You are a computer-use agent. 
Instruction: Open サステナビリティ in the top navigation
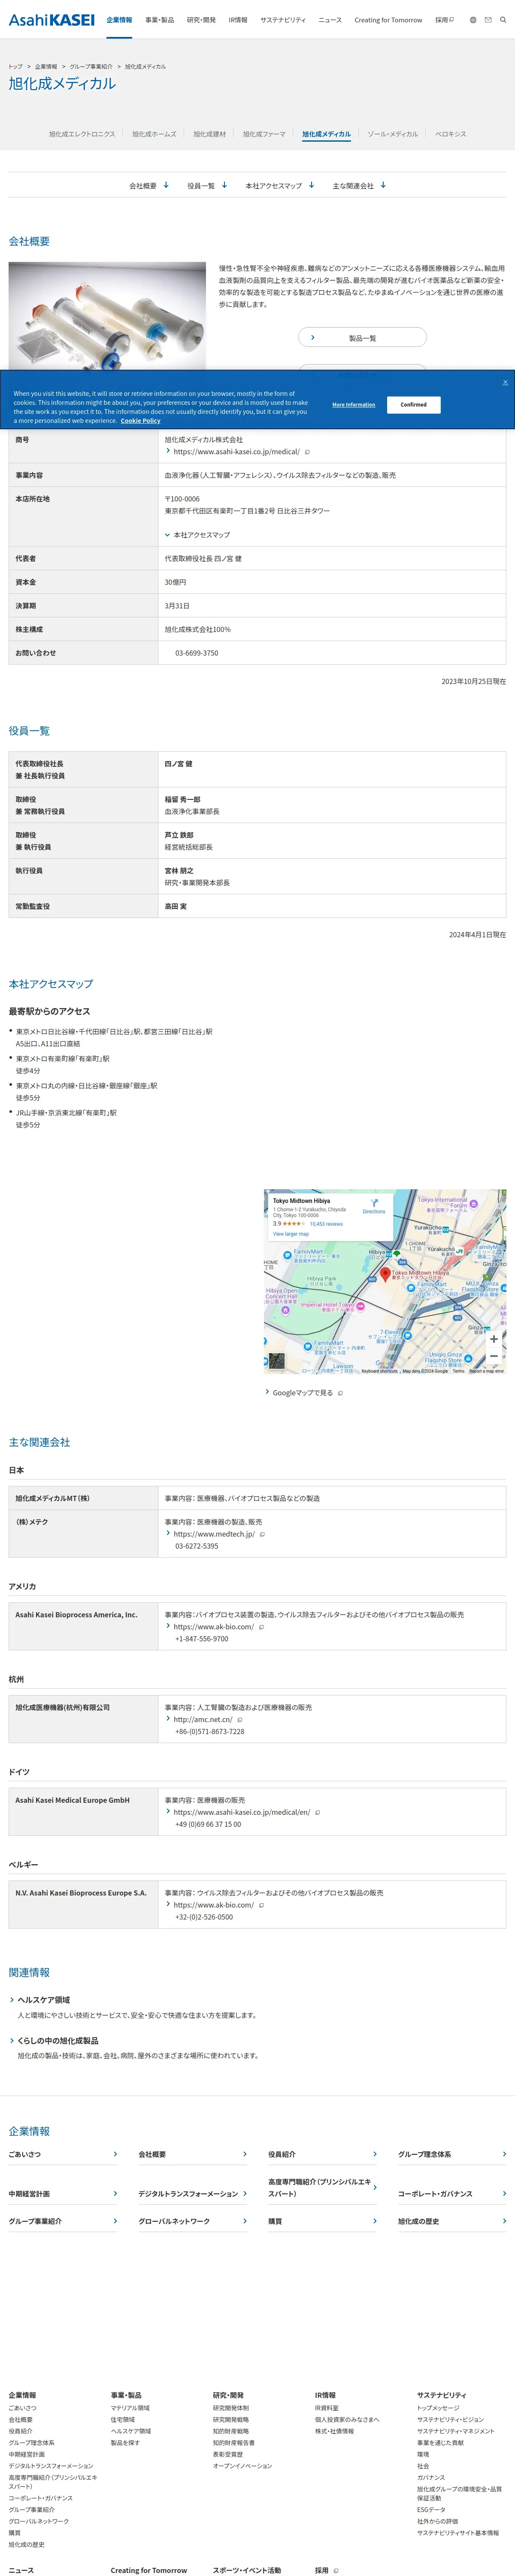[x=283, y=20]
